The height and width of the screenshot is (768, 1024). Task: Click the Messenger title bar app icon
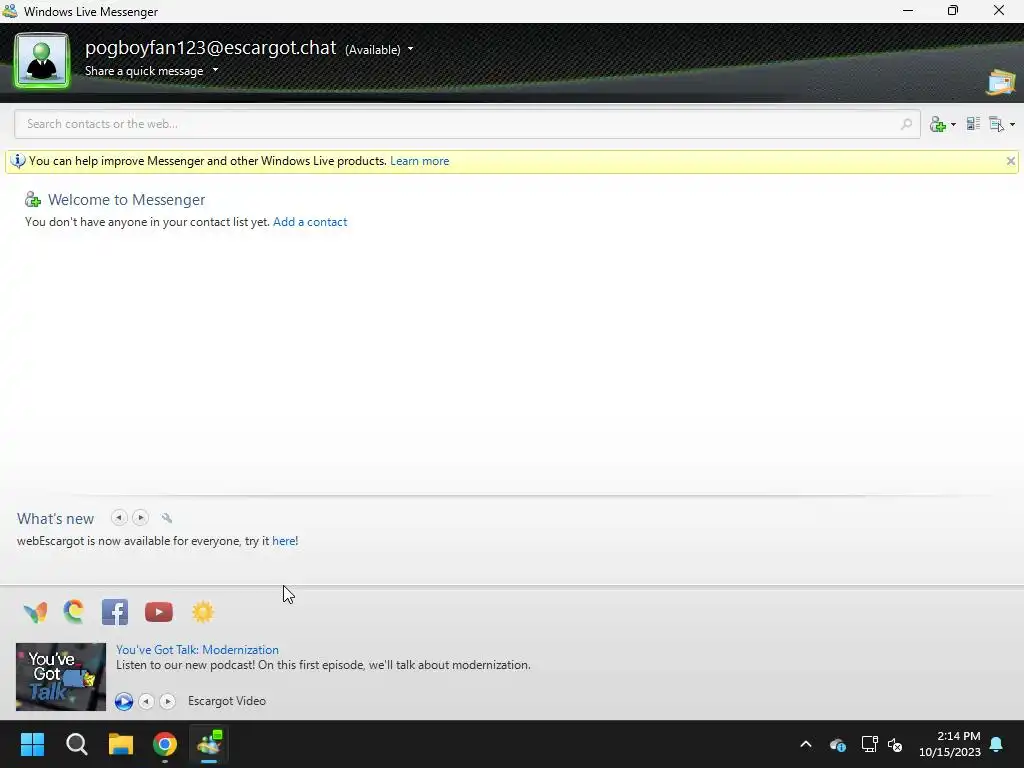(10, 11)
